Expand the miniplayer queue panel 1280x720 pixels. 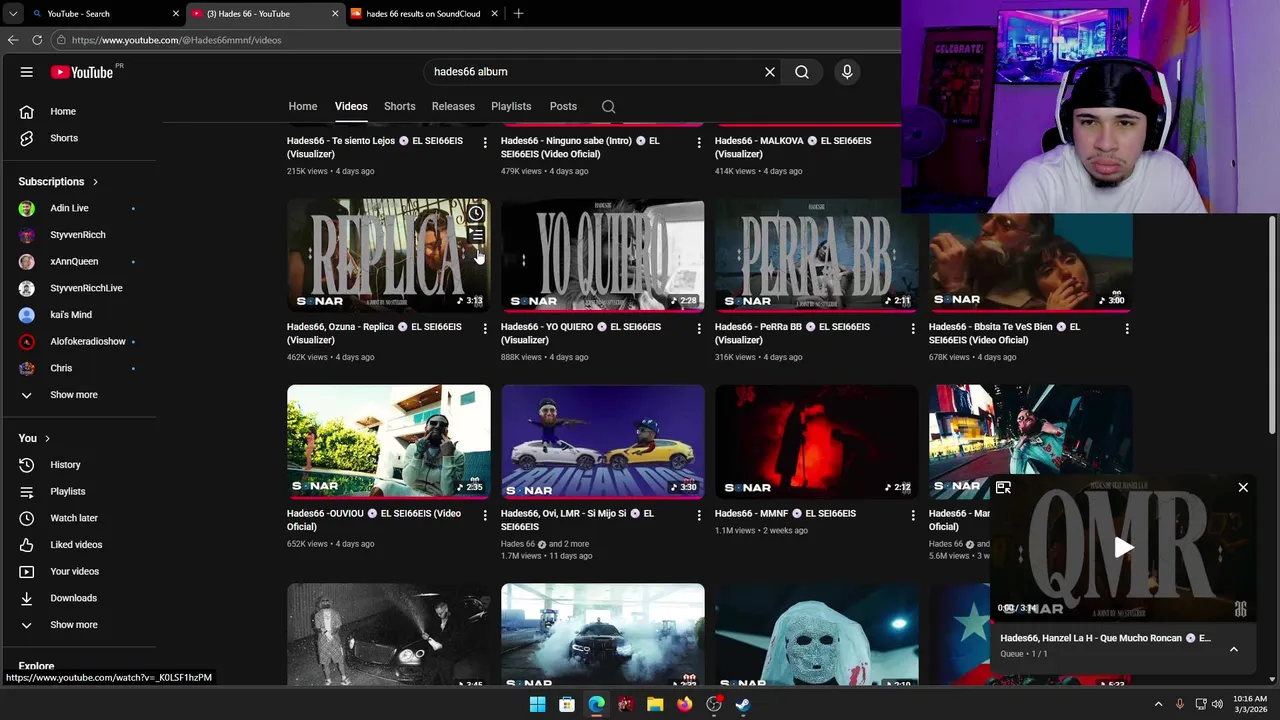[1234, 649]
